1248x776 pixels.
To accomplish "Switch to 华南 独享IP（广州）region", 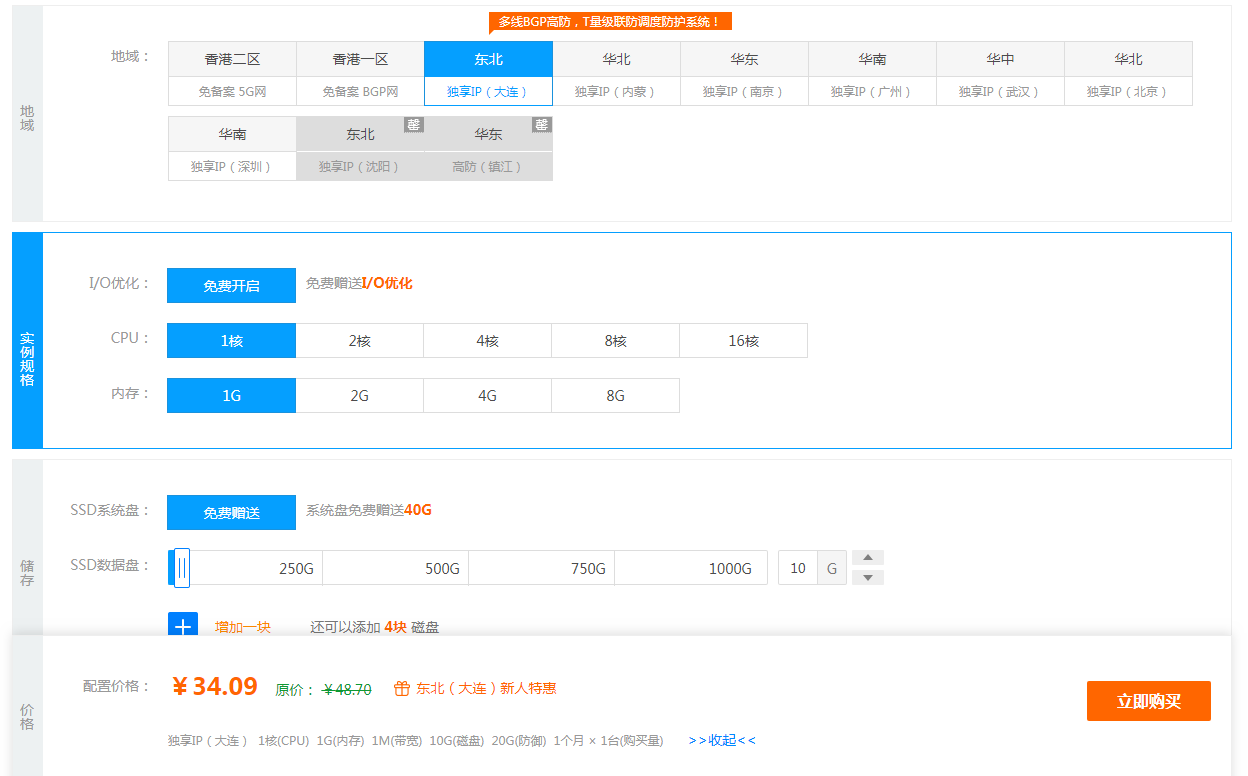I will click(871, 91).
